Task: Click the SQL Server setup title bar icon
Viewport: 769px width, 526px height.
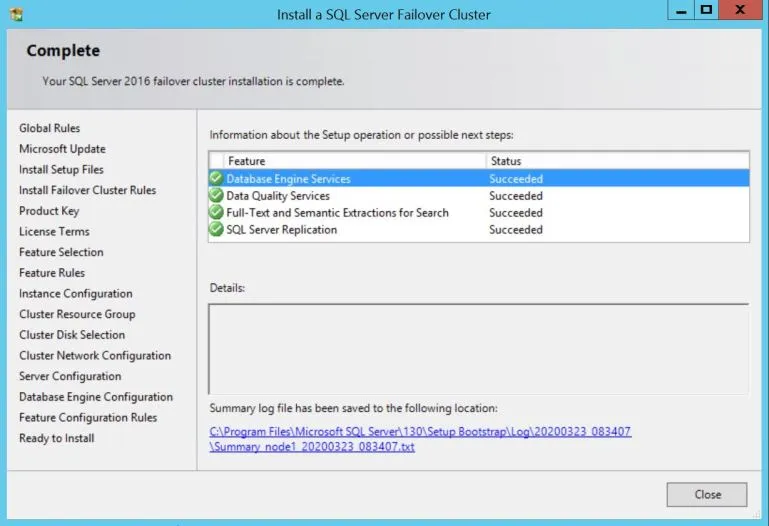Action: point(16,14)
